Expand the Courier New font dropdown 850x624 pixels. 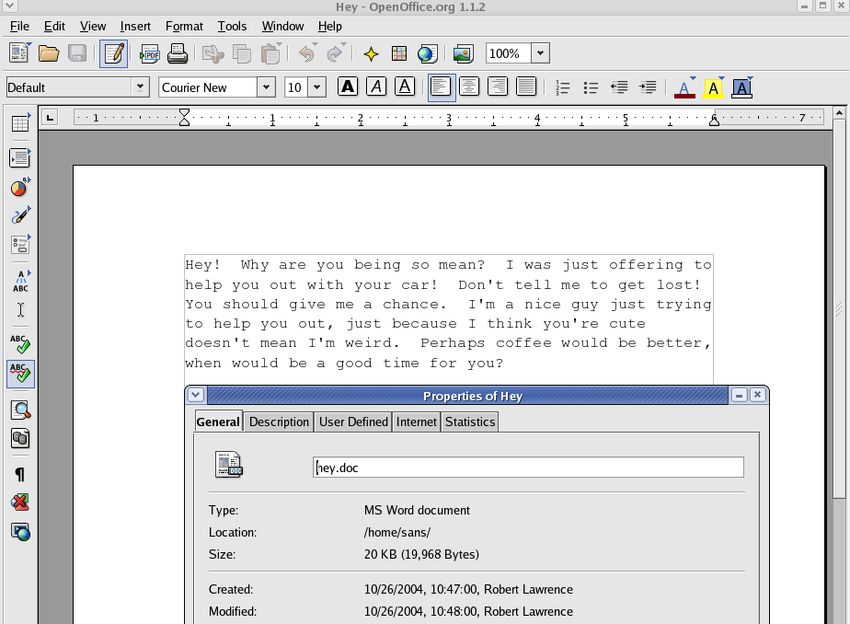coord(266,88)
